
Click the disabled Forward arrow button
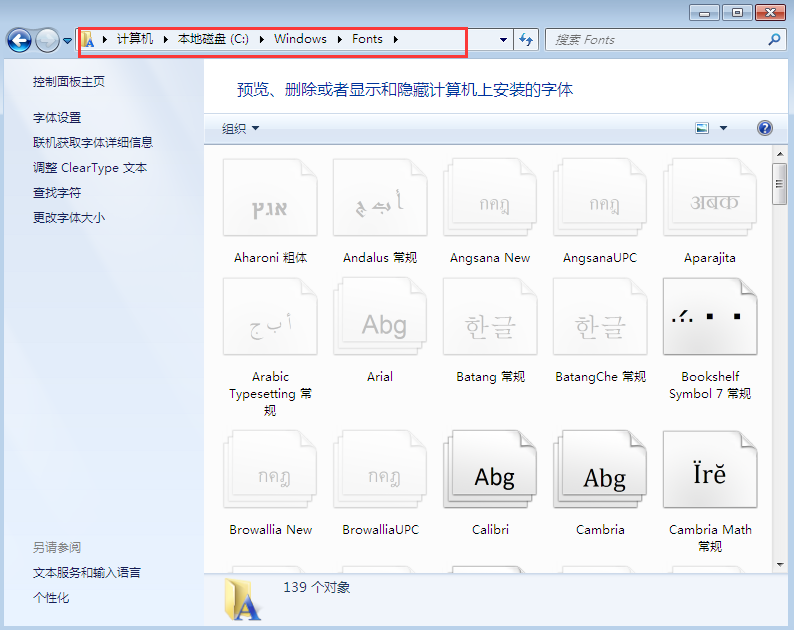[x=47, y=41]
